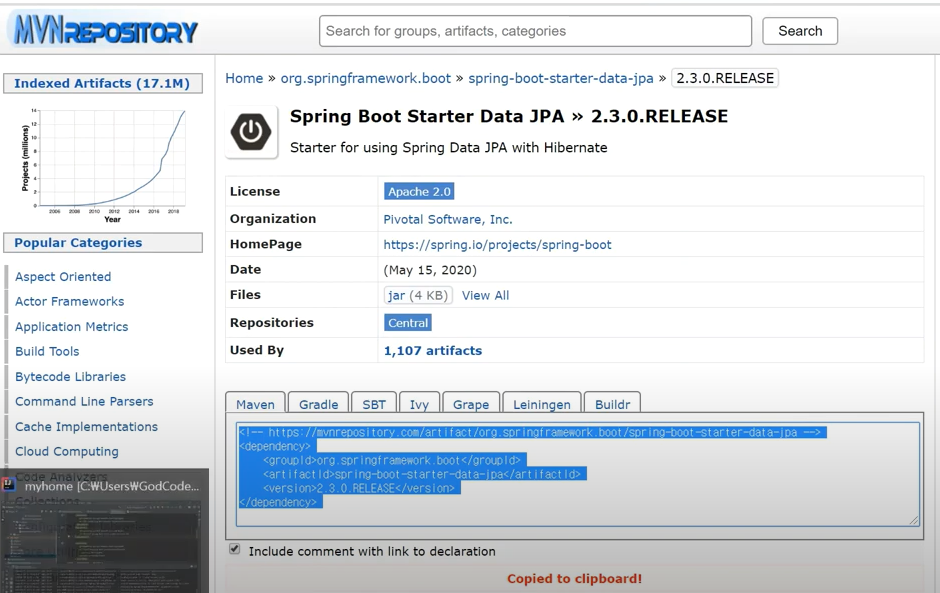Click inside the Maven dependency snippet textarea
Screen dimensions: 940x593
click(577, 474)
